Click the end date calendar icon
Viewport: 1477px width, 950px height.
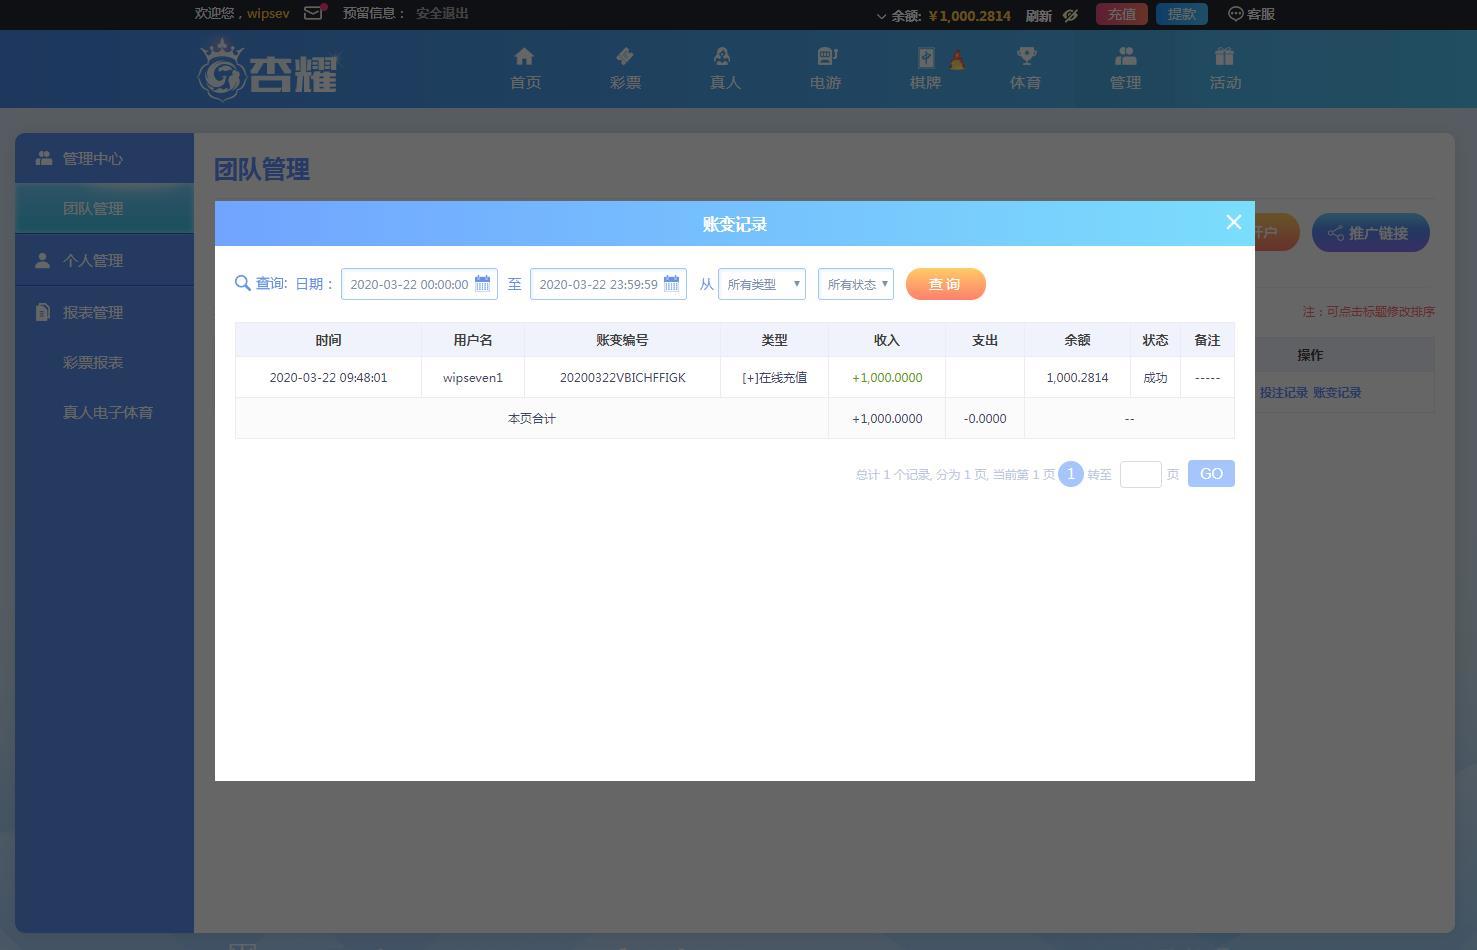tap(671, 284)
